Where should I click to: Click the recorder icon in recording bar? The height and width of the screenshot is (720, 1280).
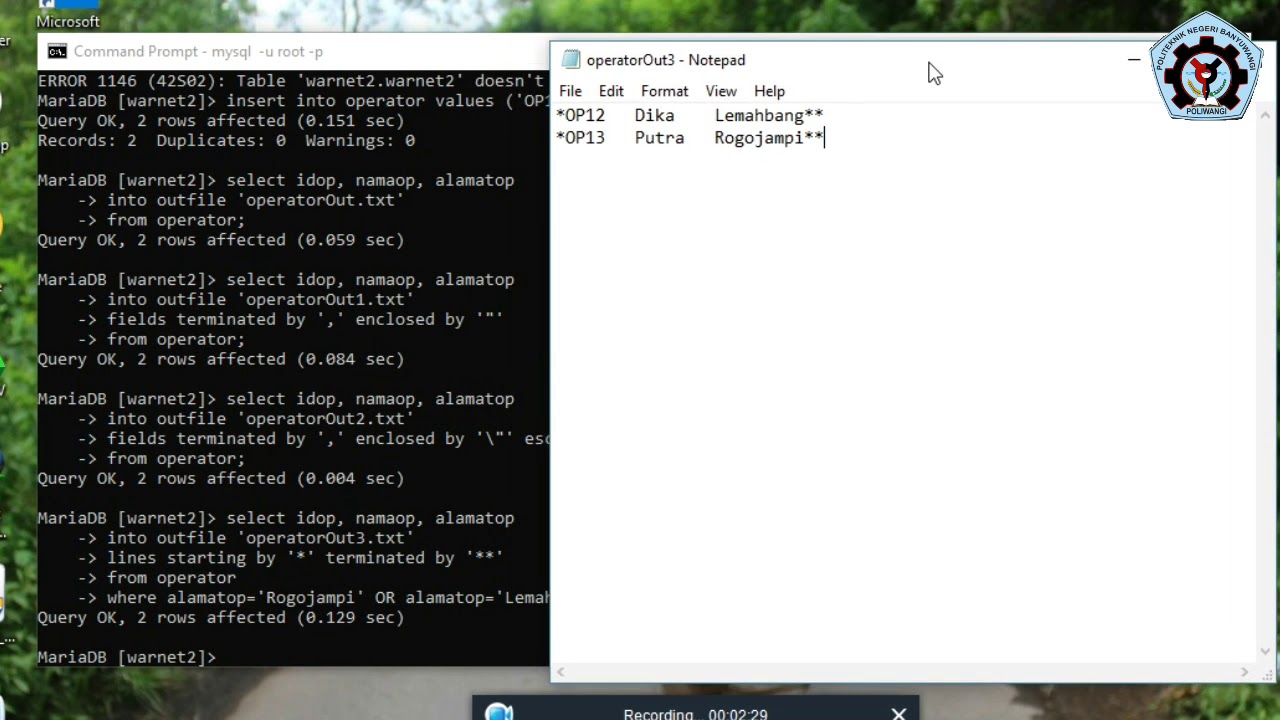tap(499, 712)
